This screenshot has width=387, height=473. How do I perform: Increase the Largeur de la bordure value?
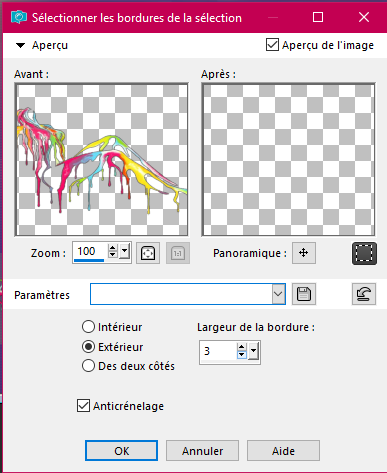242,347
